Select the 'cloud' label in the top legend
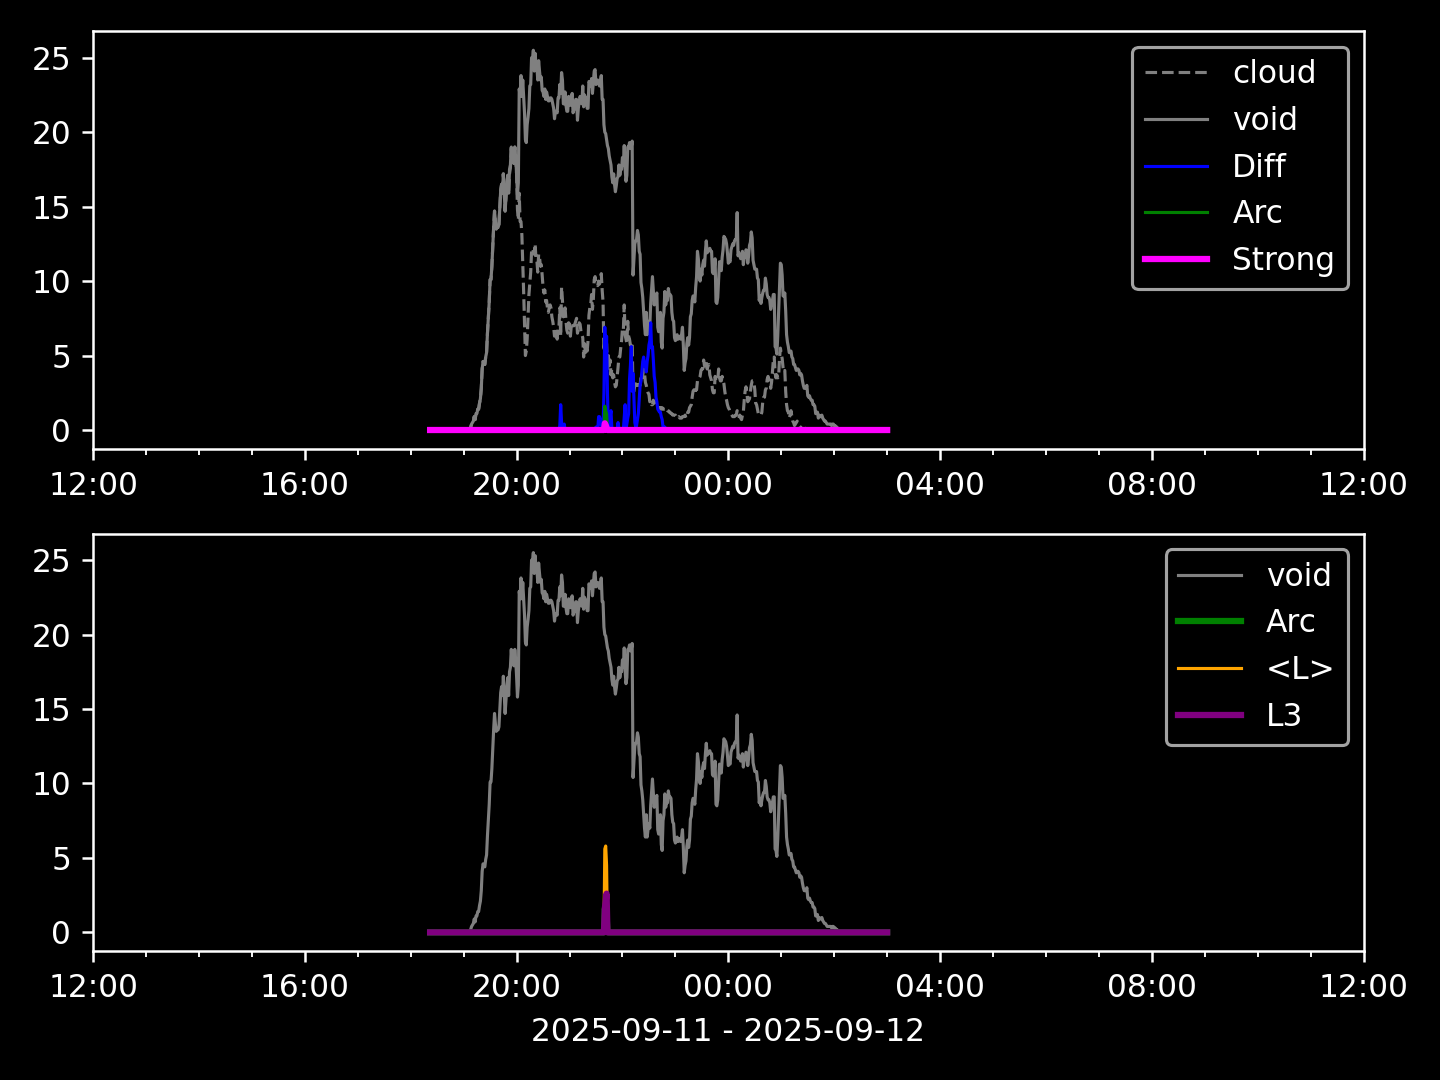Viewport: 1440px width, 1080px height. (1273, 73)
